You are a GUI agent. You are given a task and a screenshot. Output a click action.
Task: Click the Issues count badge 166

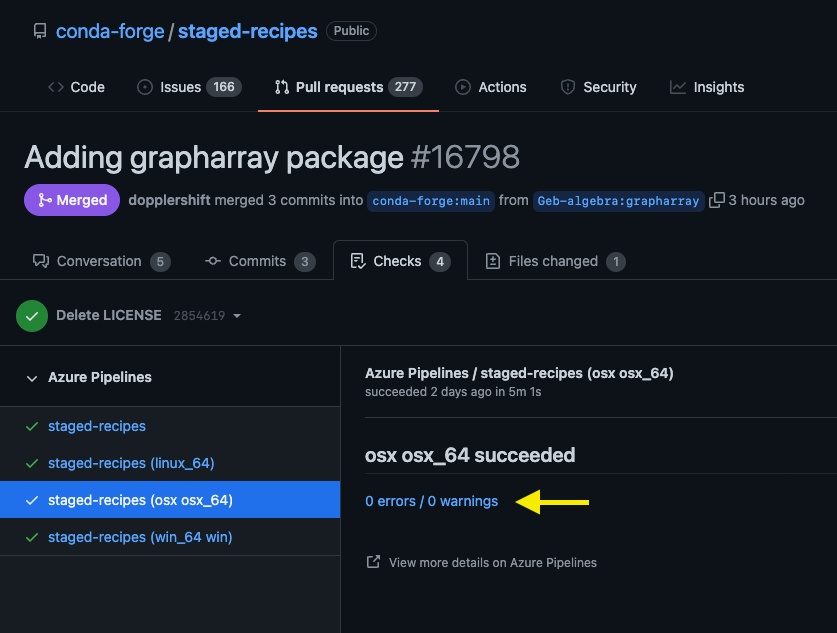224,87
